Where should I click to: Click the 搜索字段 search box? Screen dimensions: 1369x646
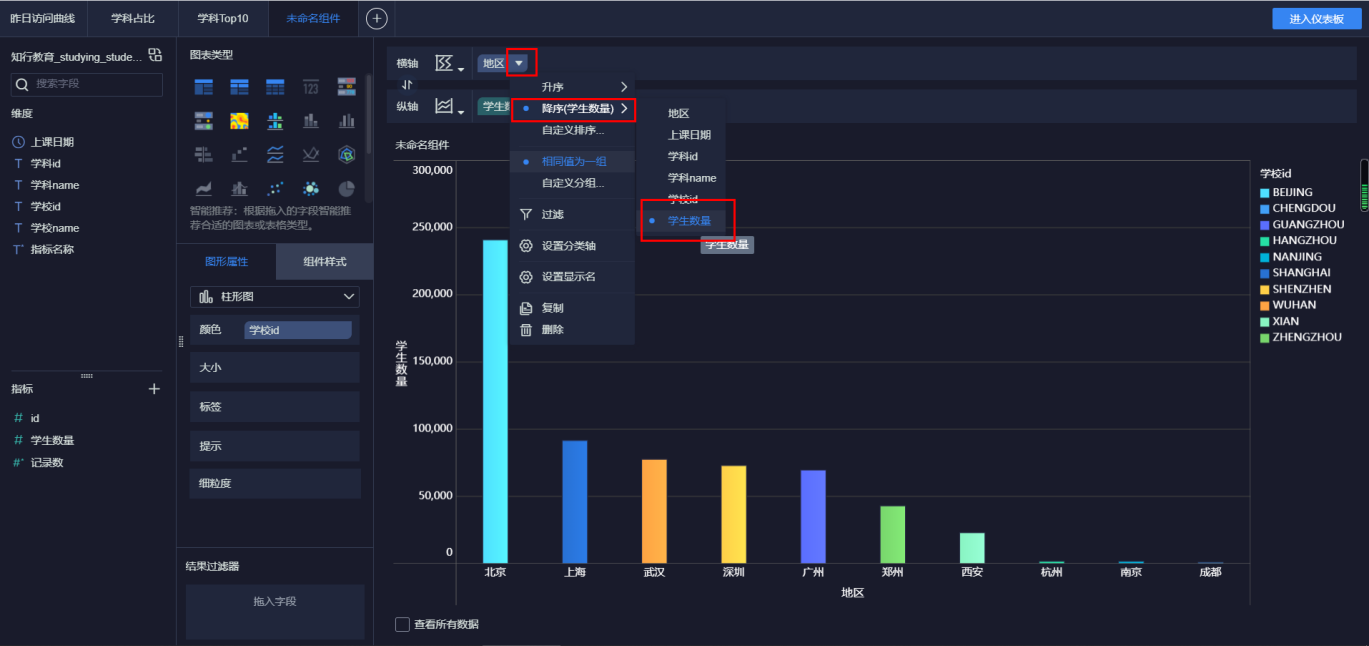click(86, 84)
